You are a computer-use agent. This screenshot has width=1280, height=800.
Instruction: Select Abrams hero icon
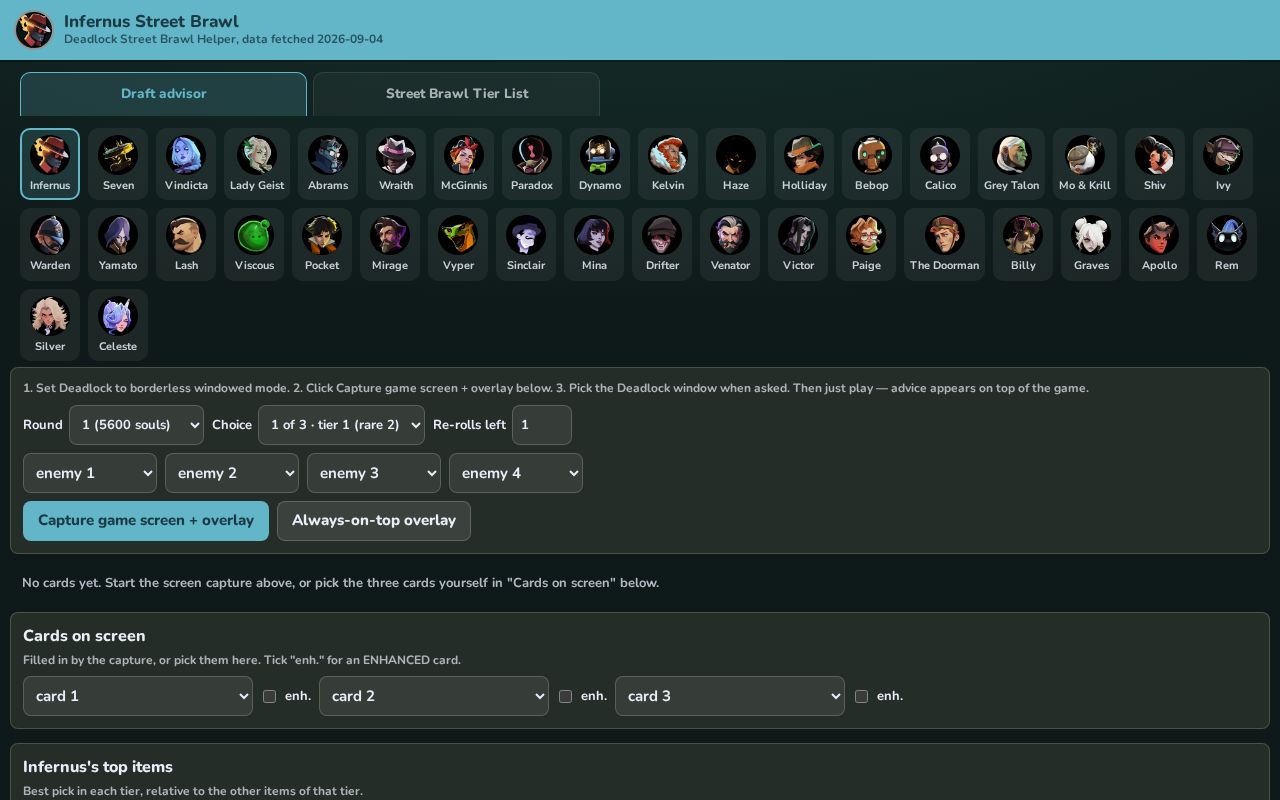pyautogui.click(x=328, y=164)
